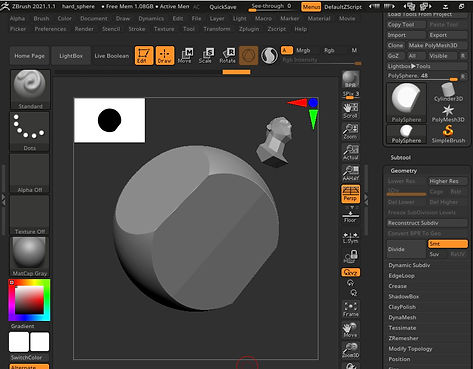Collapse the Geometry section
This screenshot has width=473, height=369.
[404, 171]
